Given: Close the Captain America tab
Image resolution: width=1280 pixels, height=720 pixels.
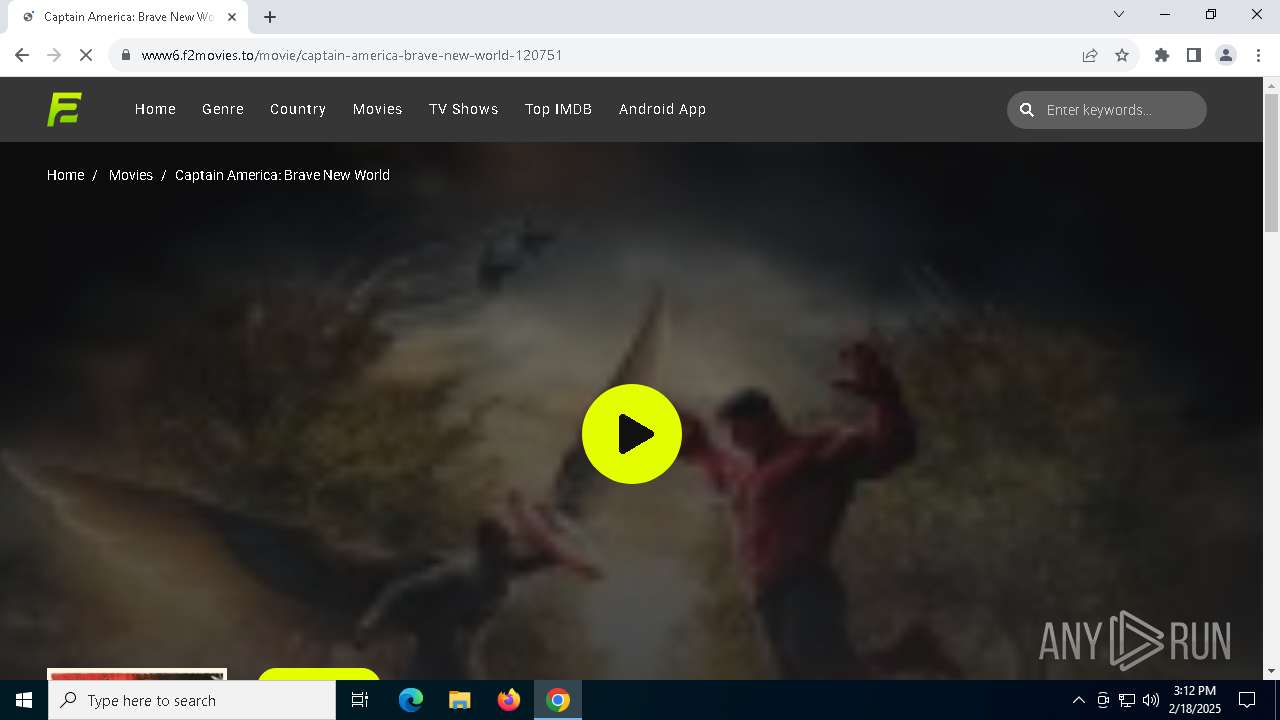Looking at the screenshot, I should point(231,17).
